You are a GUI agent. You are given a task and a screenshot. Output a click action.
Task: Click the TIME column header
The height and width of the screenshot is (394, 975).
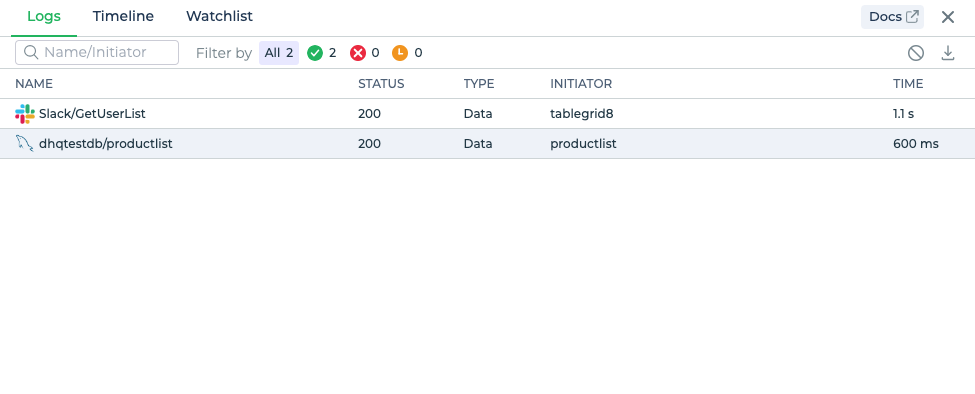908,84
